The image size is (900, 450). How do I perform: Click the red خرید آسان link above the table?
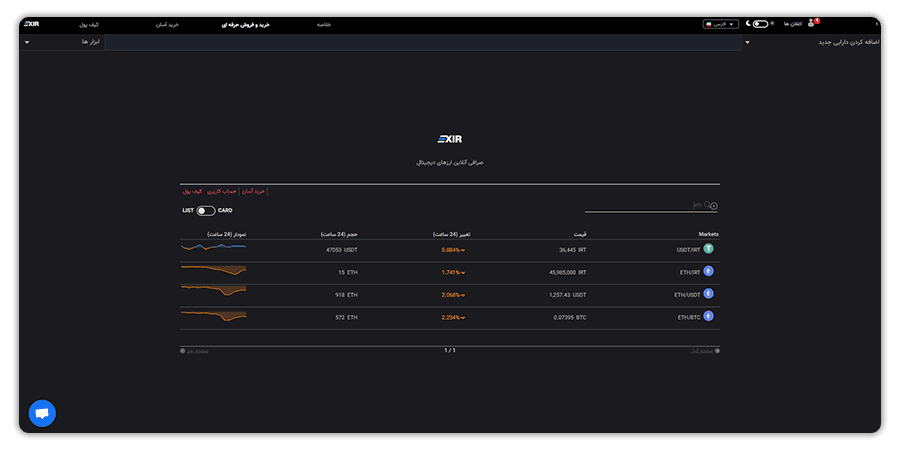coord(254,191)
